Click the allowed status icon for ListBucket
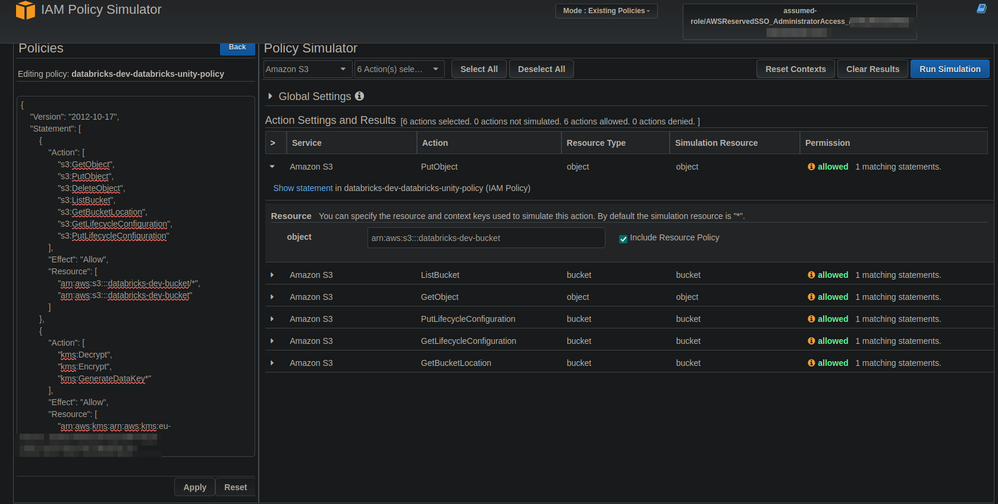 [x=811, y=275]
